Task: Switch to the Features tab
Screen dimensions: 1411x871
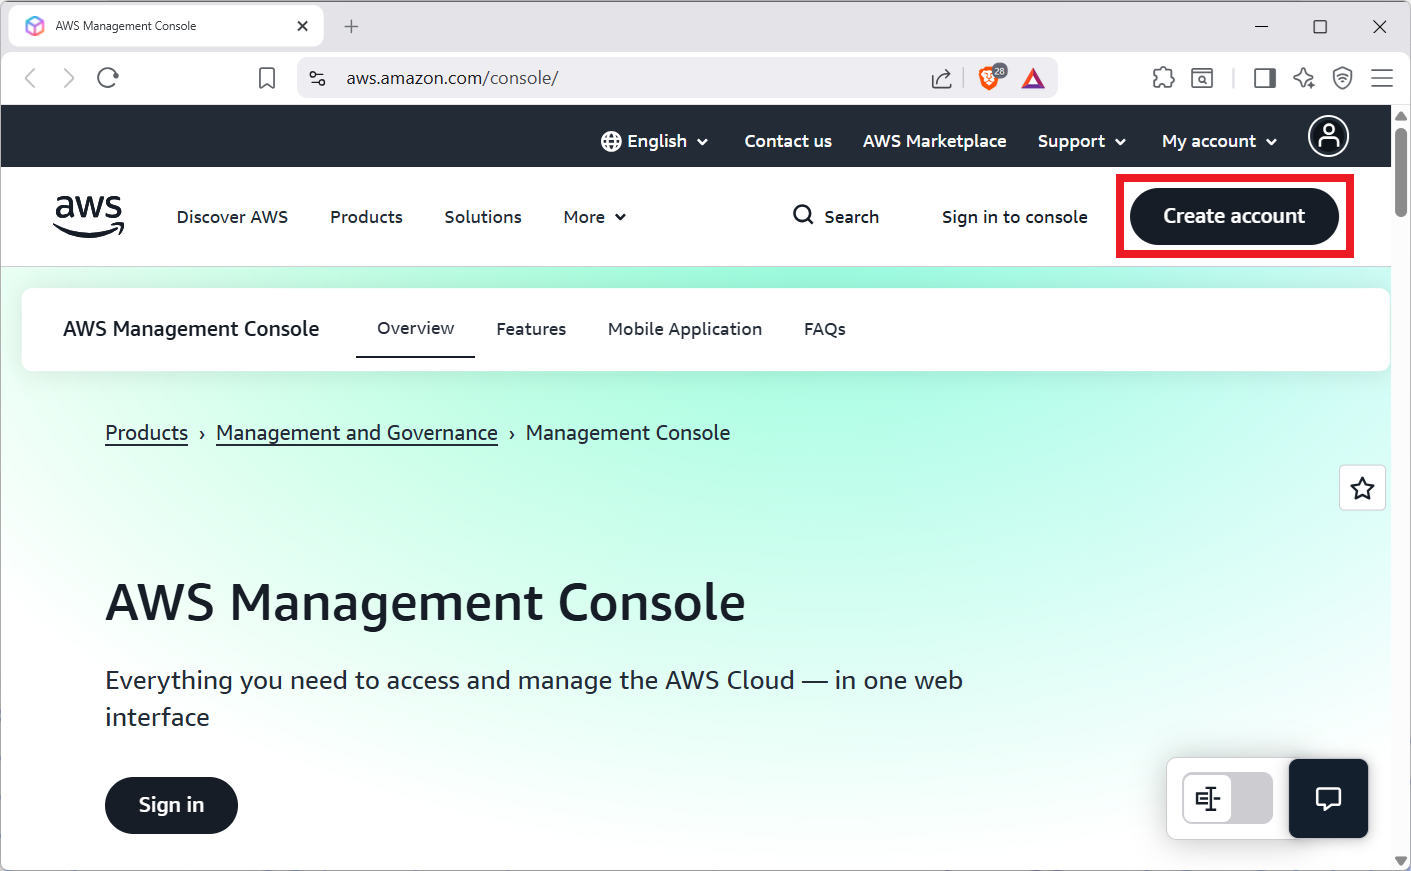Action: [x=531, y=329]
